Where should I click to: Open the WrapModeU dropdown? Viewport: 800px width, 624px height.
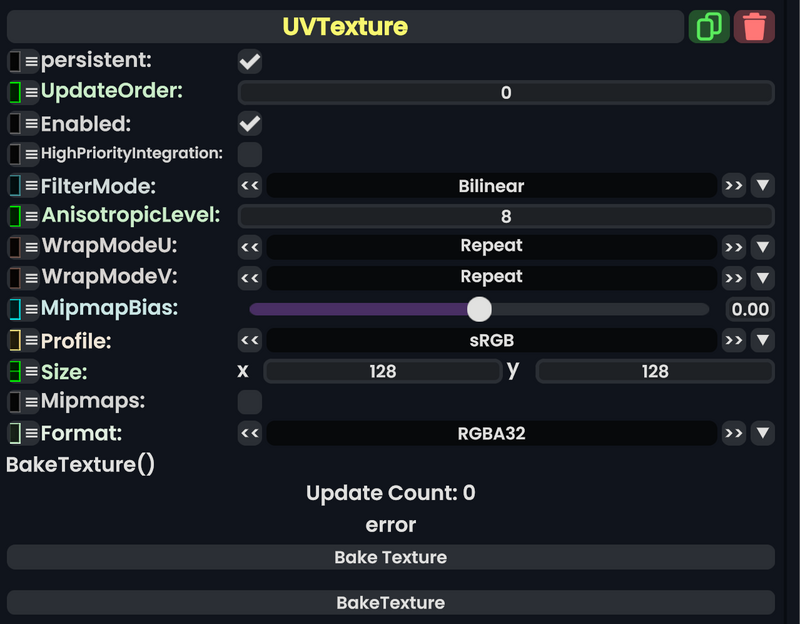click(762, 246)
